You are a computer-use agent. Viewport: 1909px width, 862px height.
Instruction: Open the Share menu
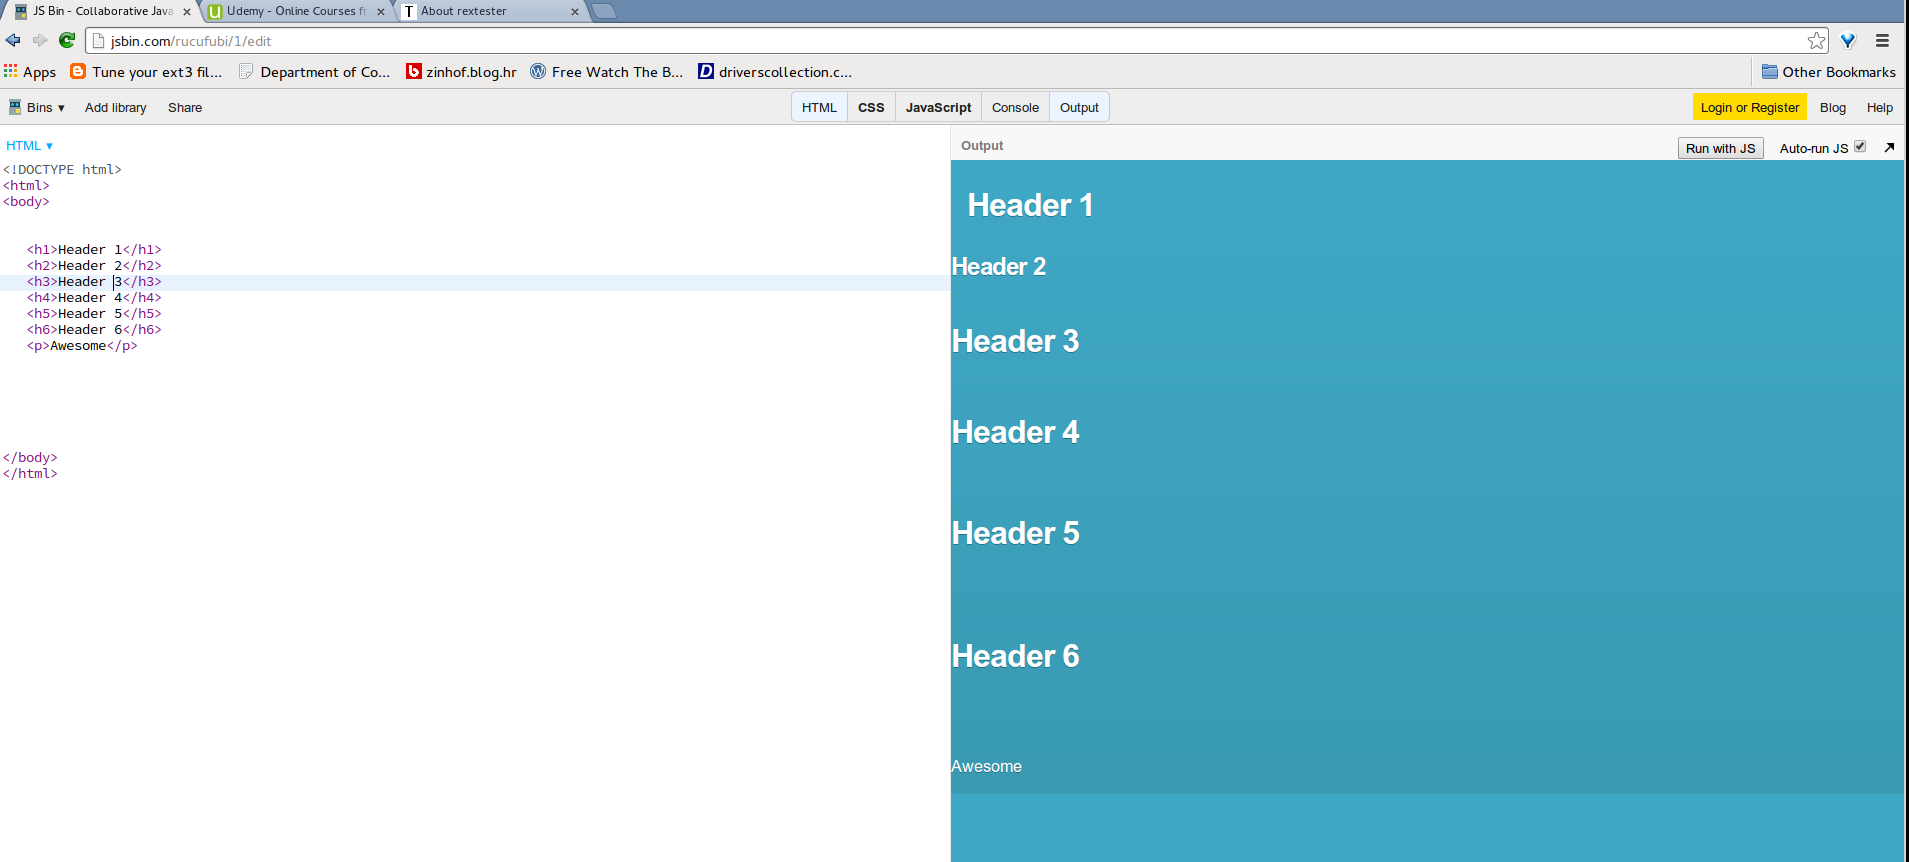coord(185,107)
